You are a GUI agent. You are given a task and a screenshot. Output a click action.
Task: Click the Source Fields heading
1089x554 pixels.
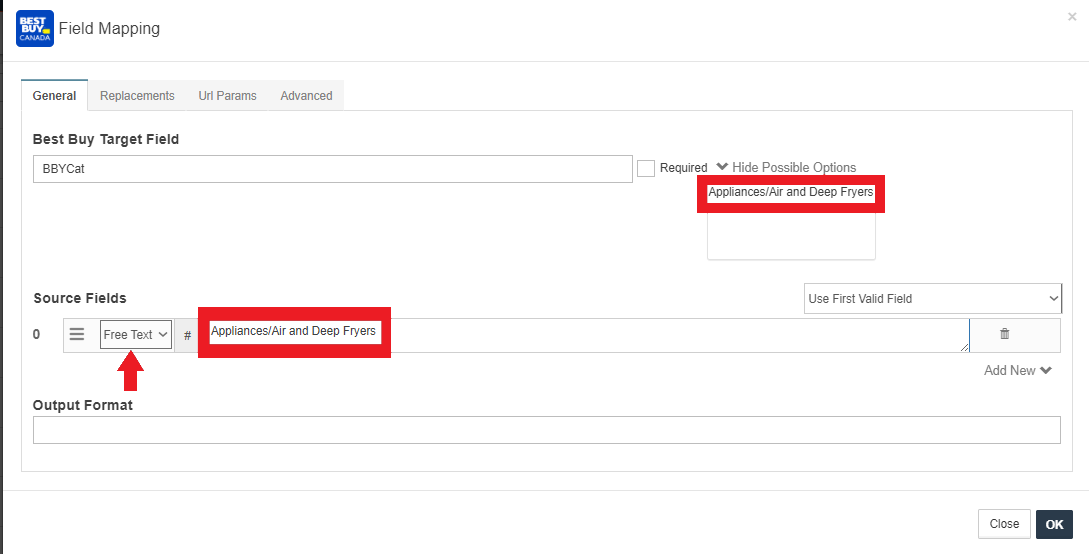coord(80,298)
